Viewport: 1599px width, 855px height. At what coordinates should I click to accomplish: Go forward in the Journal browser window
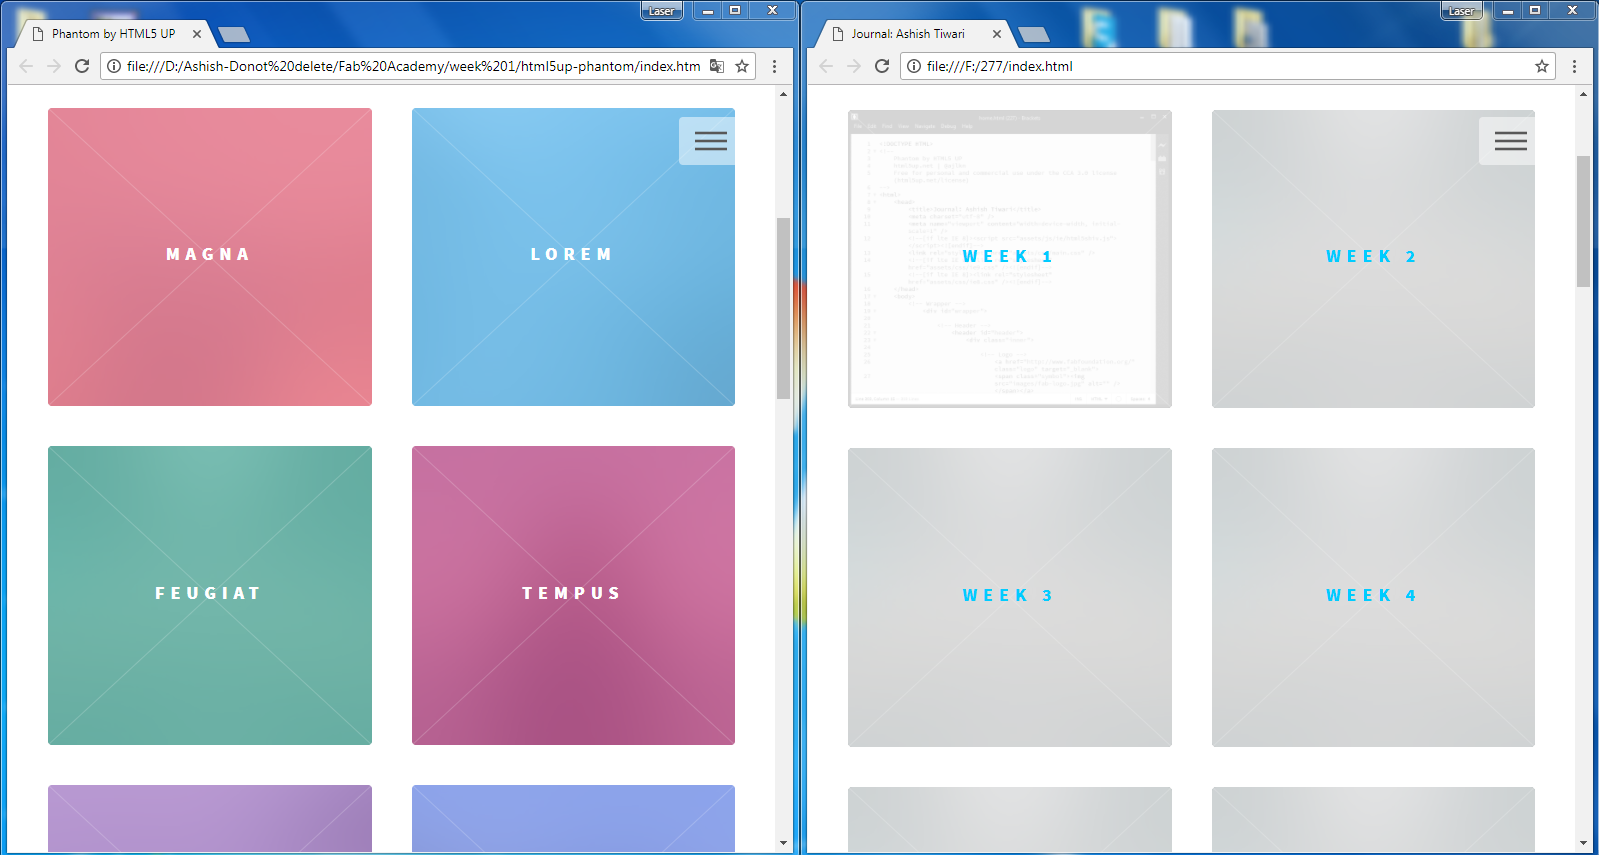[x=854, y=66]
